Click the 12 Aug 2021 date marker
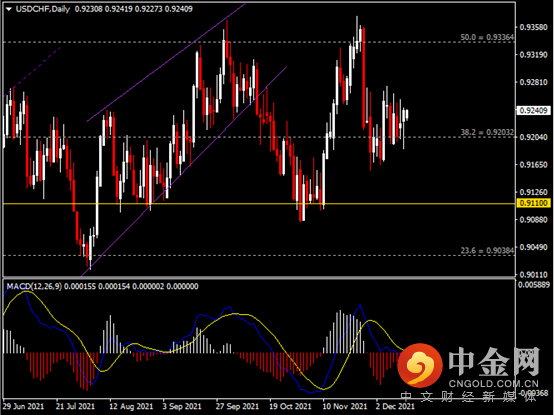554x415 pixels. tap(131, 406)
